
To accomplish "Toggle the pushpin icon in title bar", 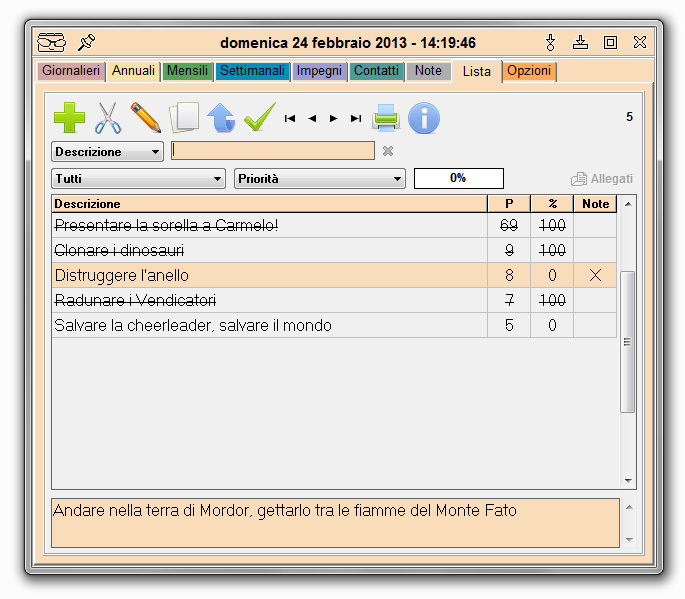I will coord(86,42).
